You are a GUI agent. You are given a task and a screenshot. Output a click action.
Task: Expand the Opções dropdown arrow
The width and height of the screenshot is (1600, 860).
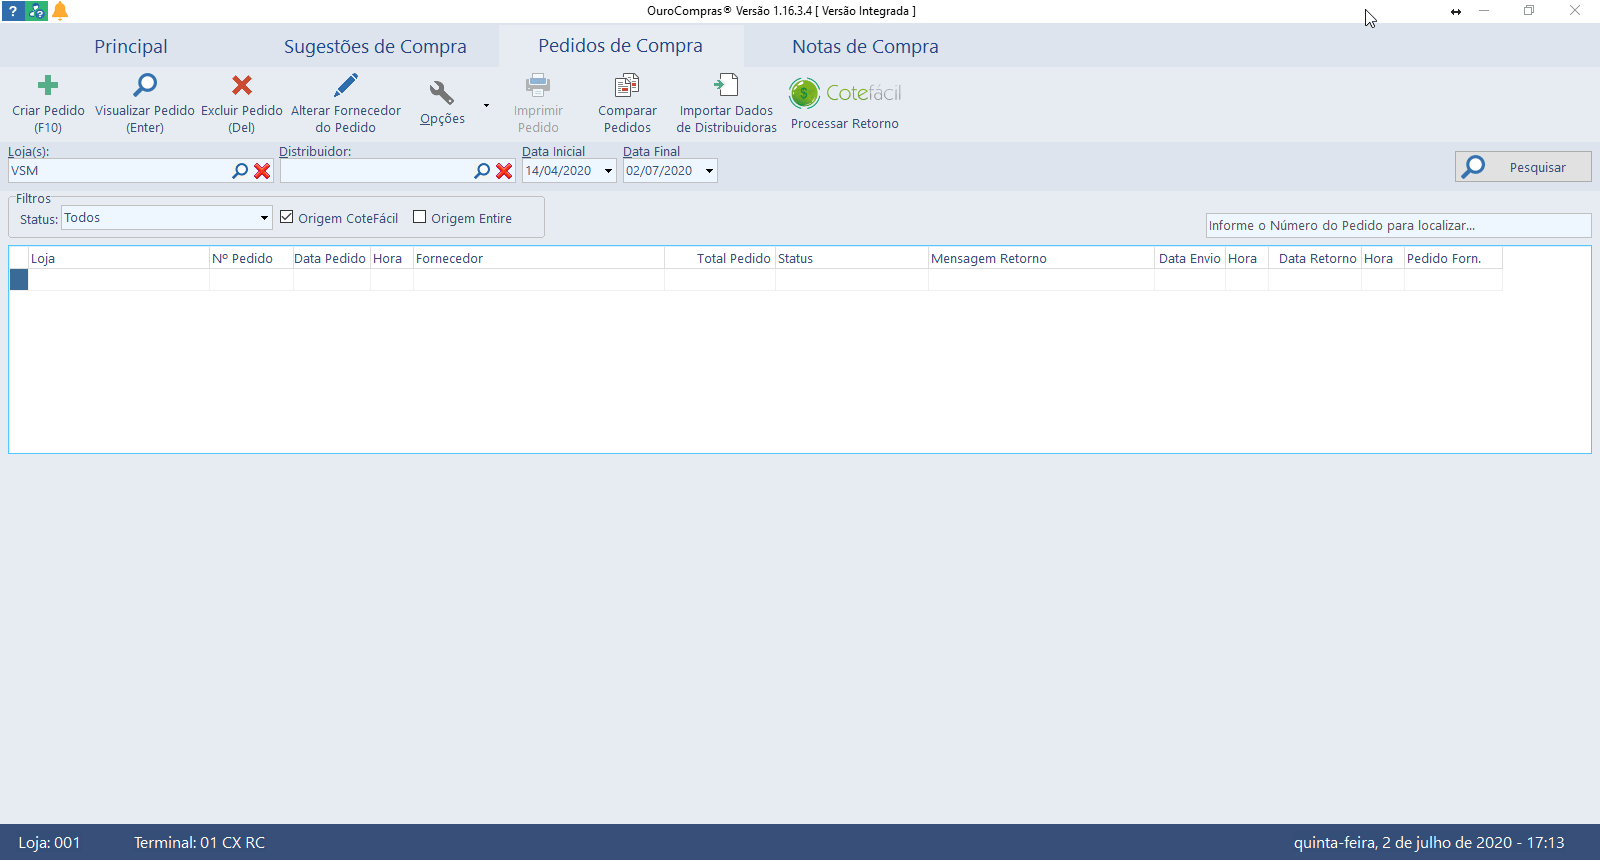(486, 105)
